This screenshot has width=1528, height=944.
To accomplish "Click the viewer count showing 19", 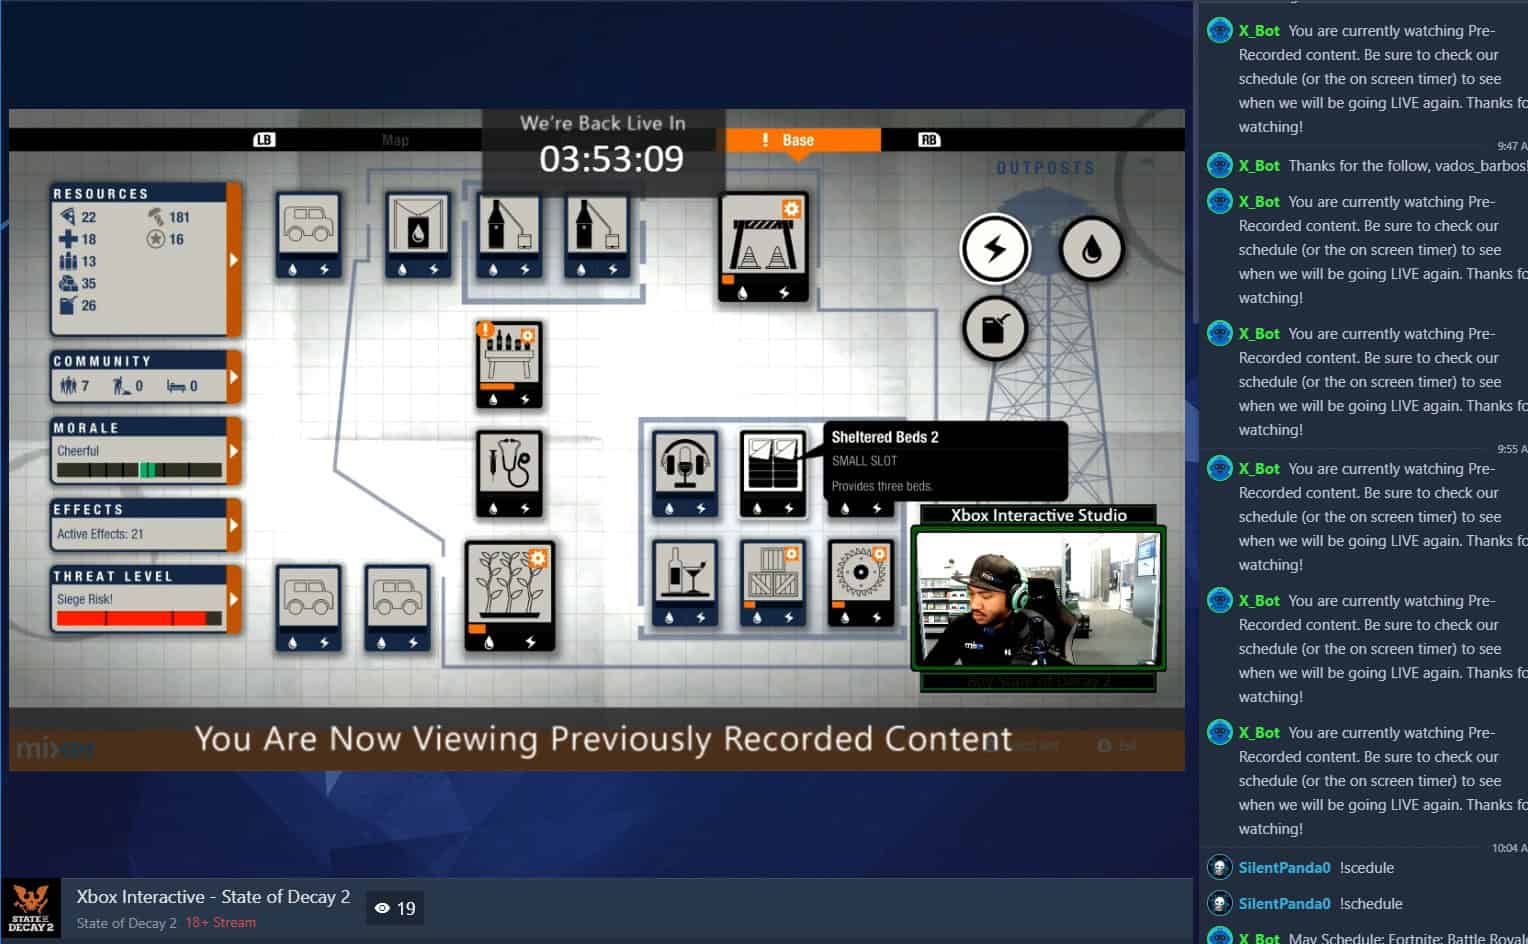I will tap(406, 908).
